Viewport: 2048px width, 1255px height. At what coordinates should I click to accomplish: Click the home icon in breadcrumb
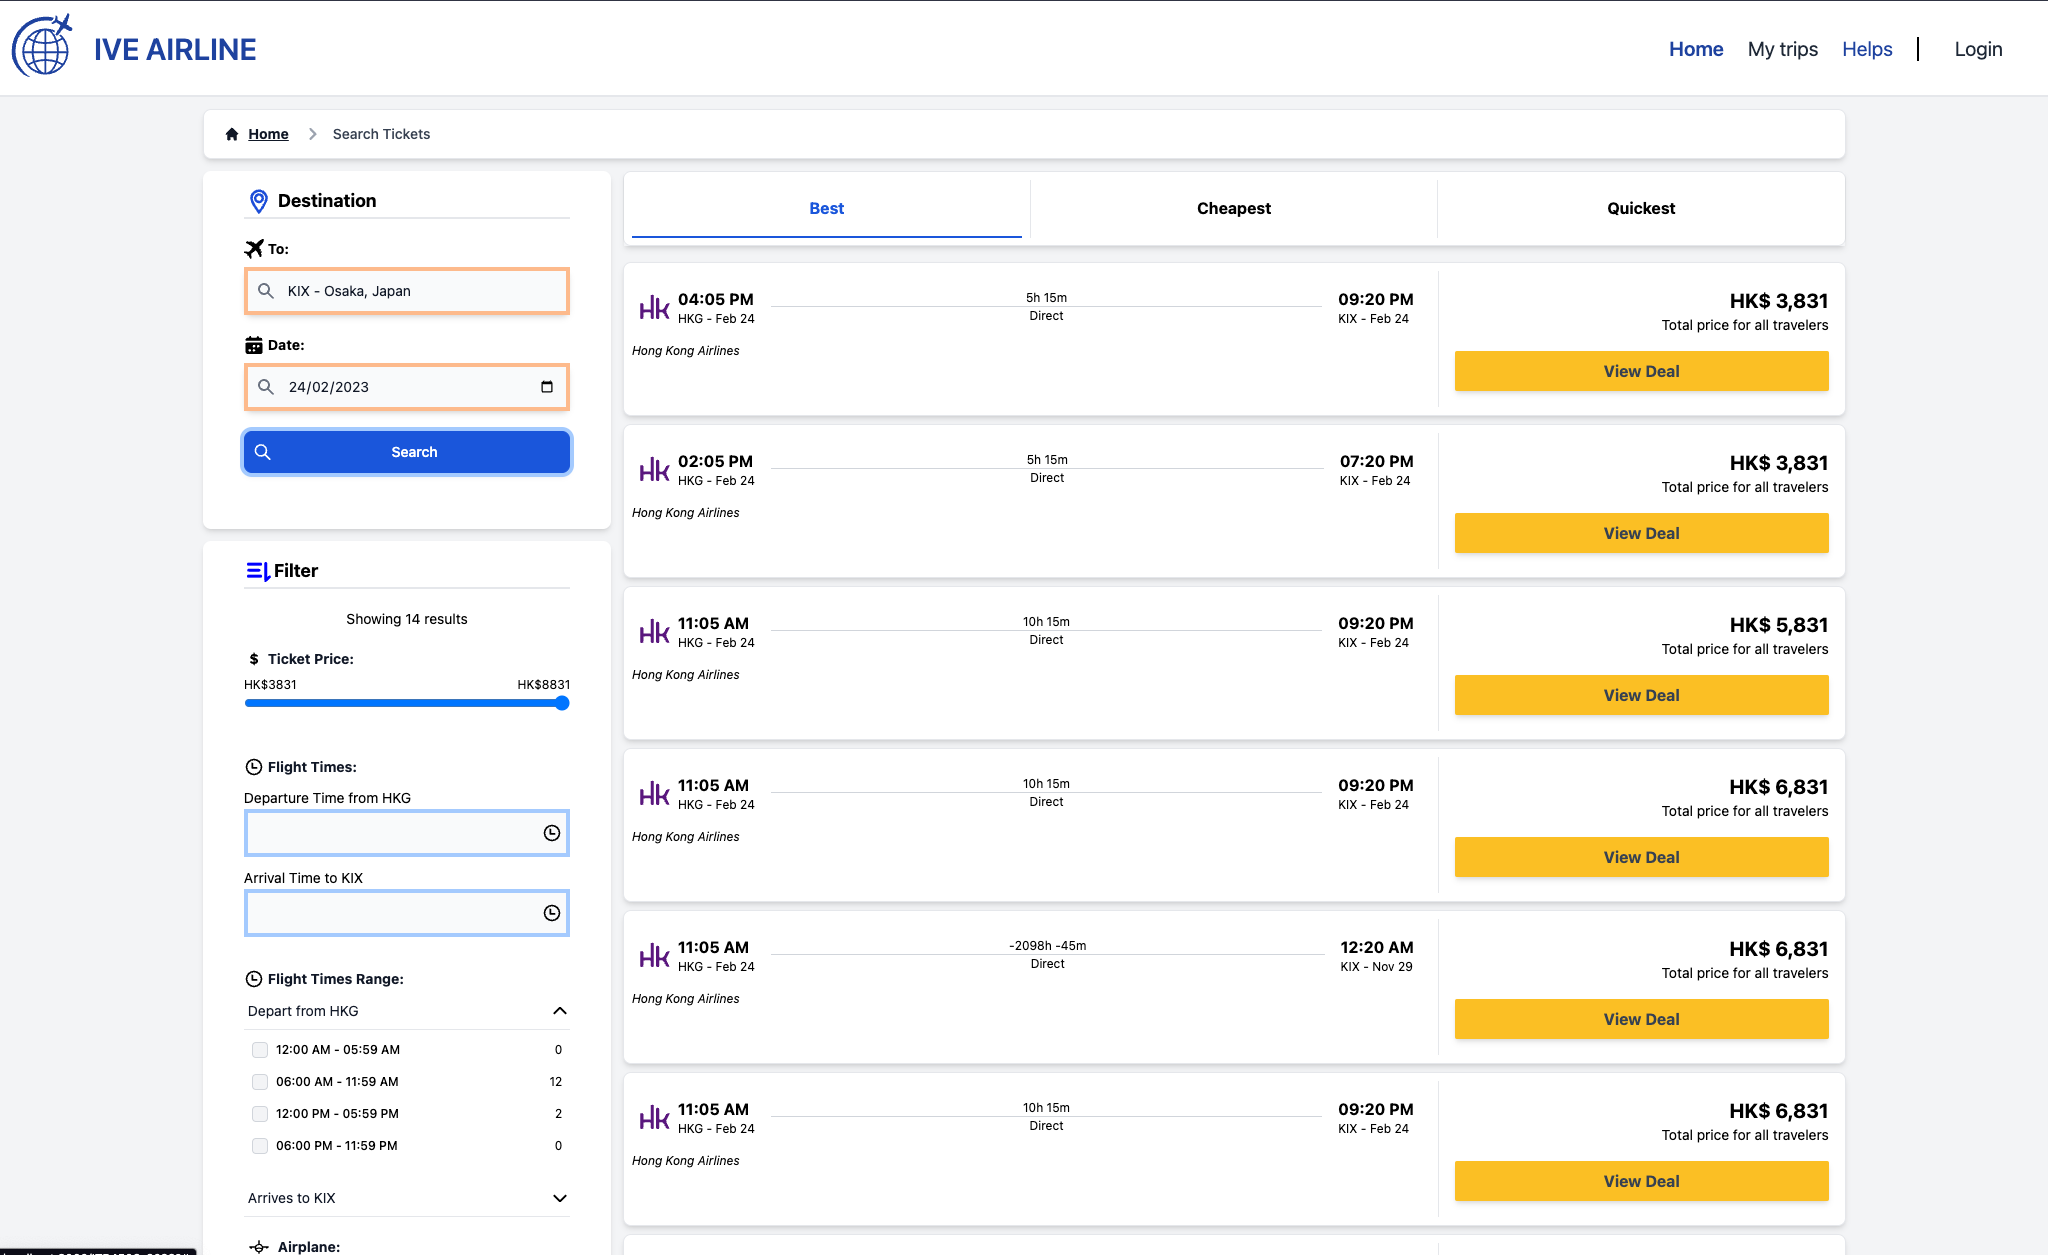tap(232, 134)
